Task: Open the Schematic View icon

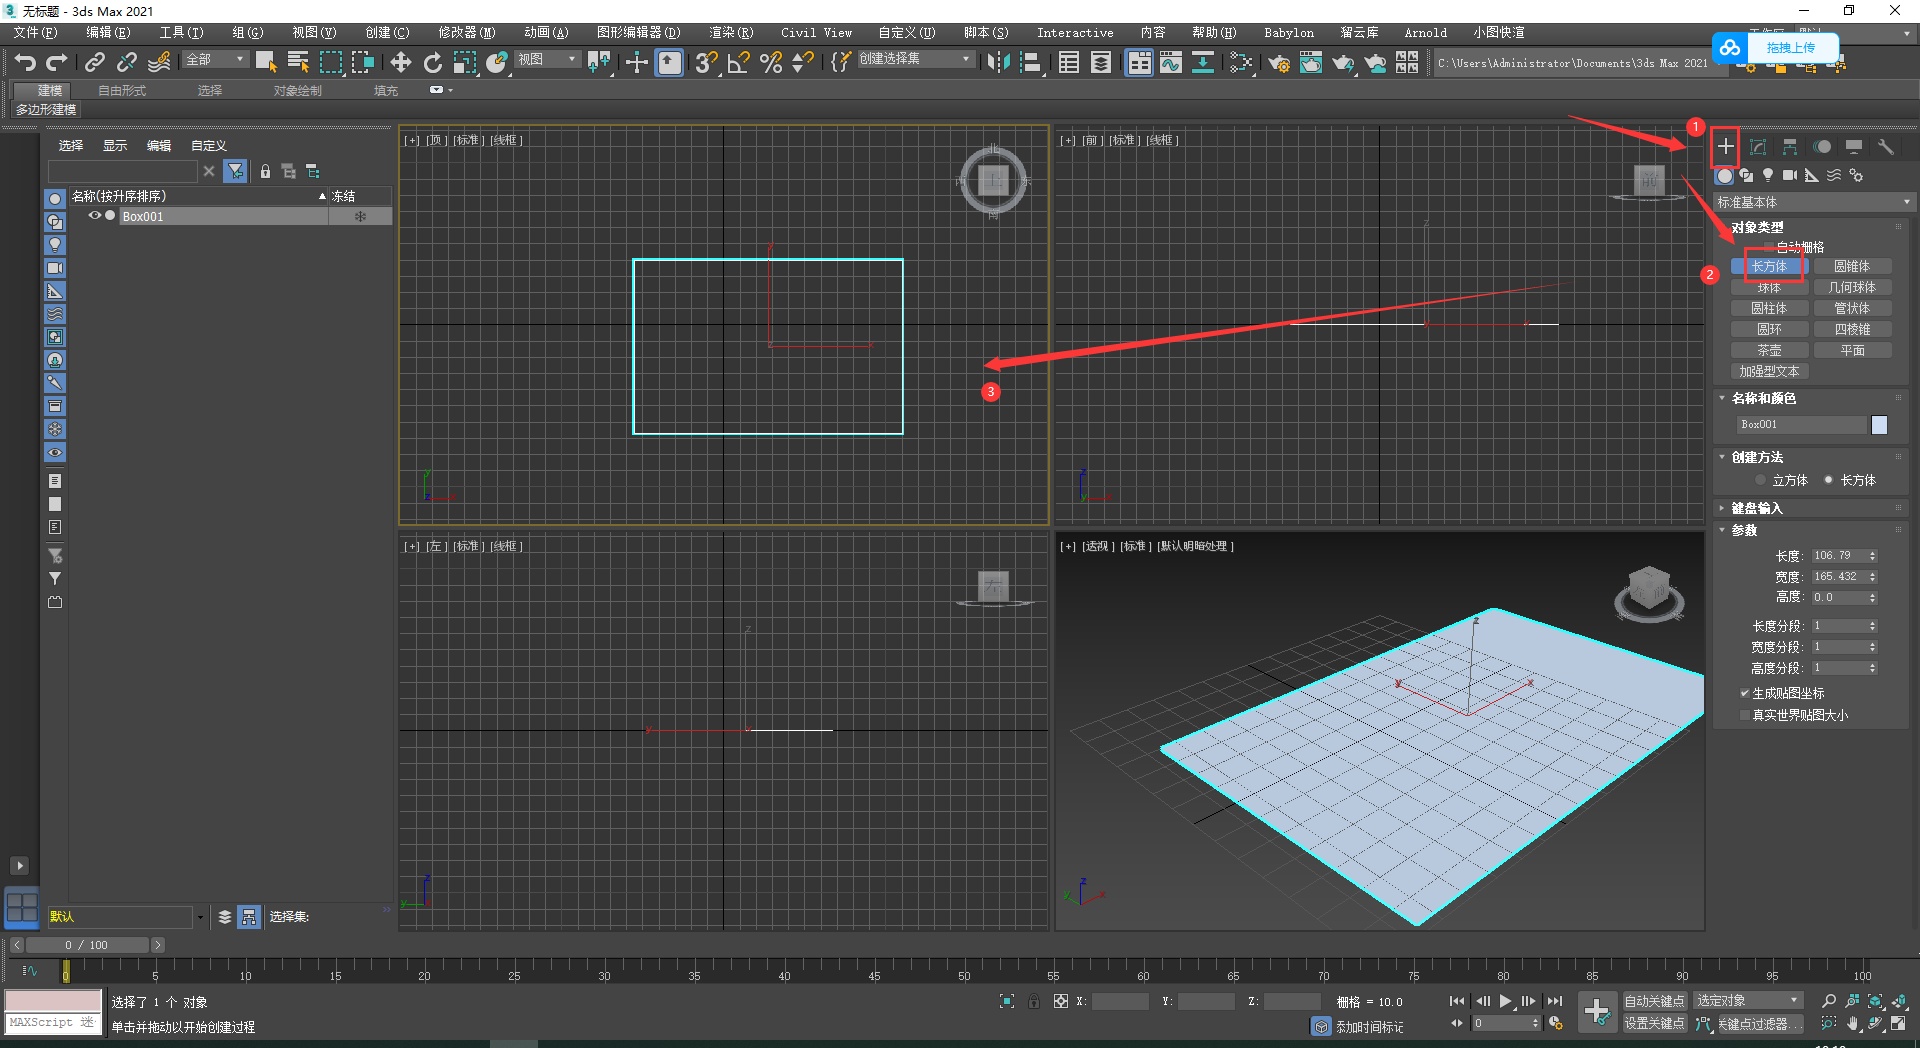Action: click(x=1203, y=63)
